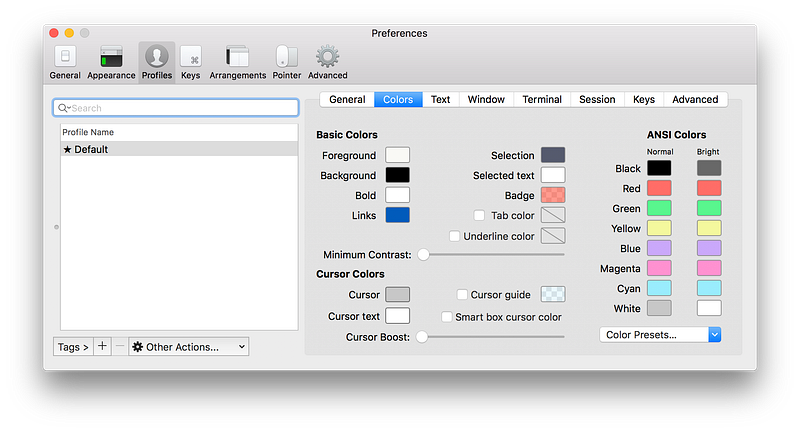Switch to the Text tab
The width and height of the screenshot is (800, 432).
[440, 99]
